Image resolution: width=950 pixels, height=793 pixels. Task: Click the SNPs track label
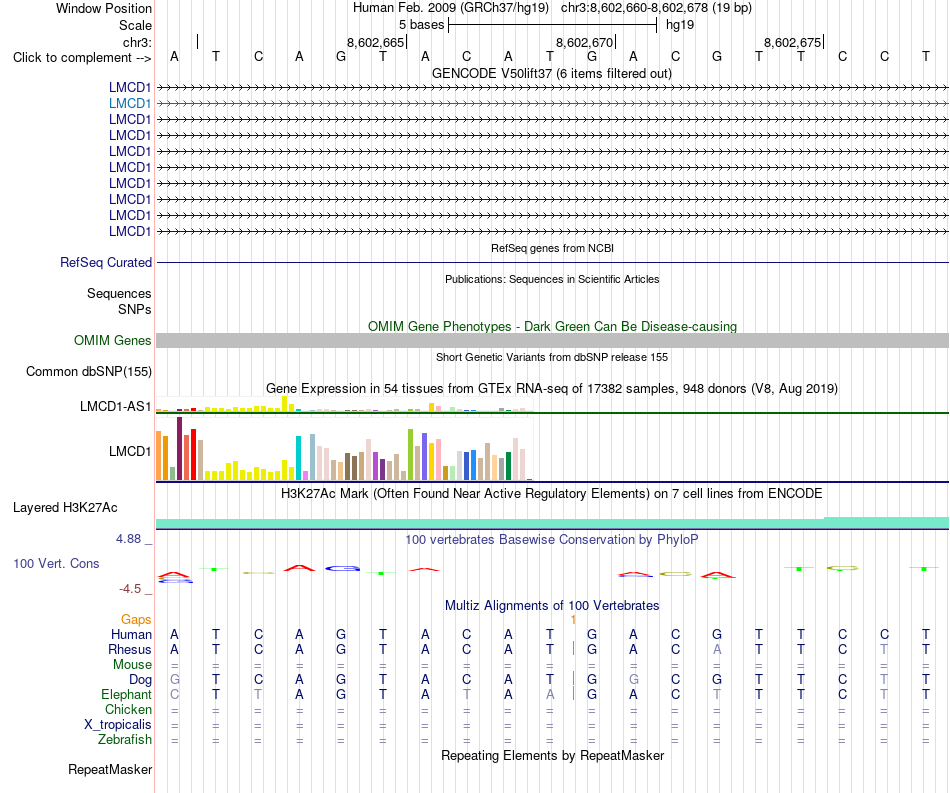[135, 309]
